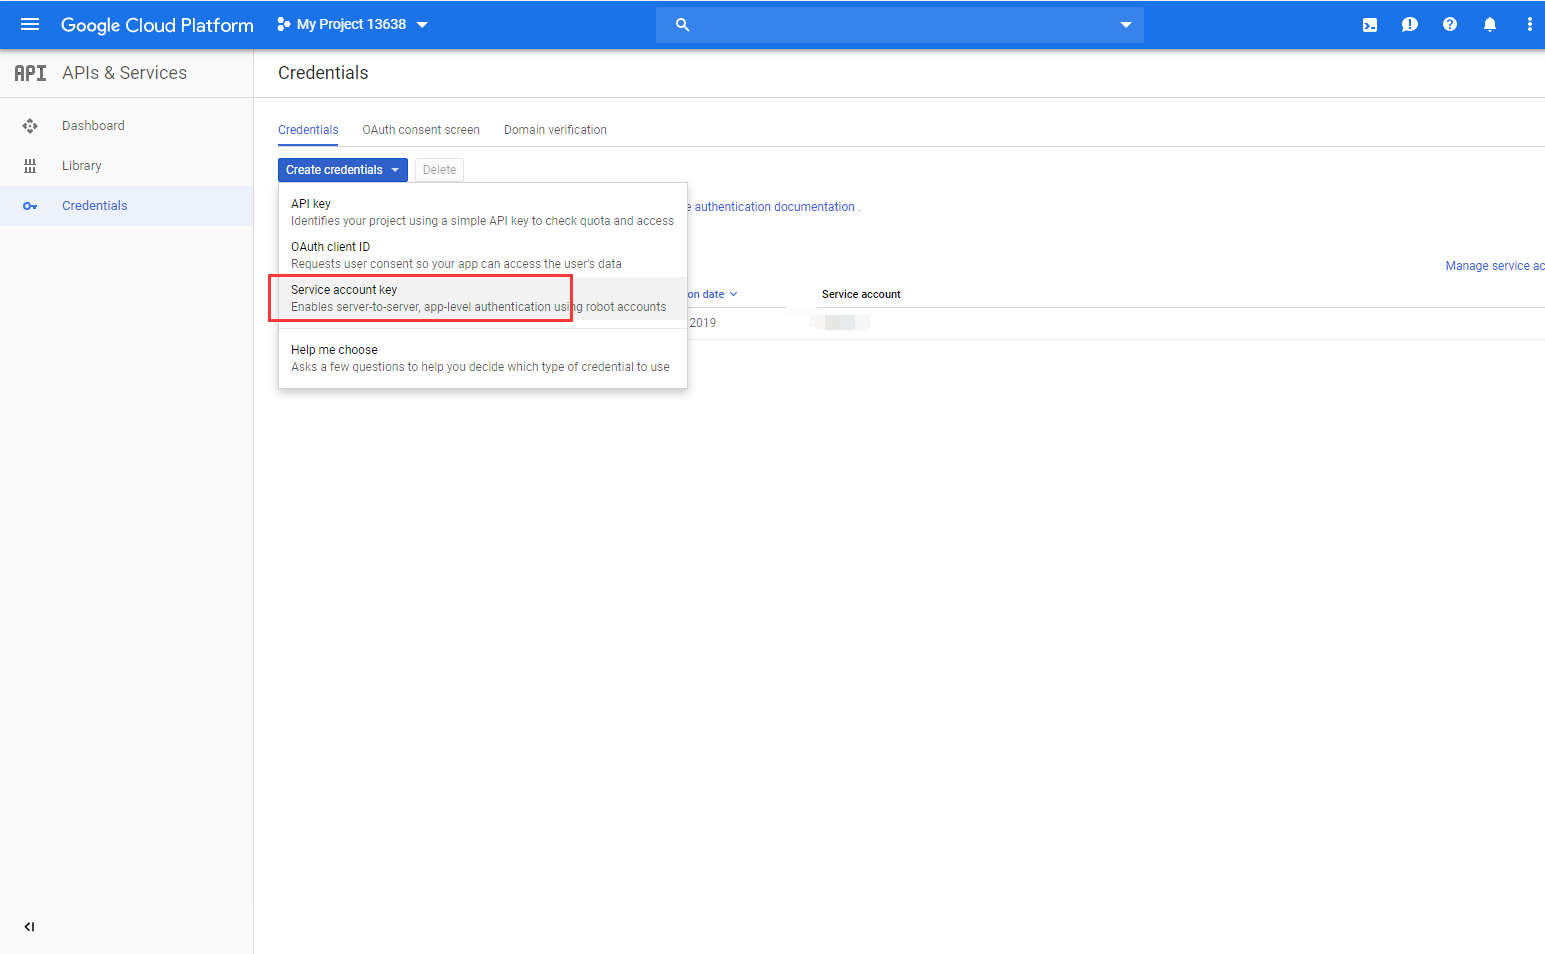Viewport: 1545px width, 954px height.
Task: Go to Dashboard page
Action: point(93,126)
